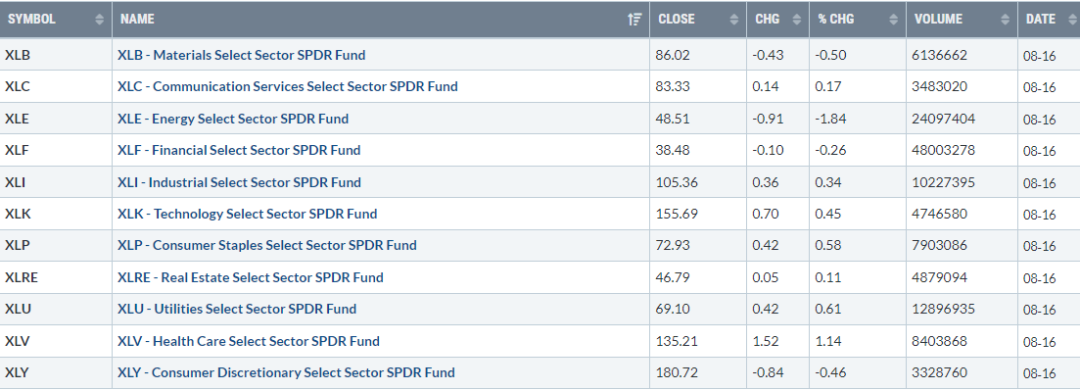
Task: Open XLF Financial Select Sector SPDR Fund
Action: click(x=239, y=150)
